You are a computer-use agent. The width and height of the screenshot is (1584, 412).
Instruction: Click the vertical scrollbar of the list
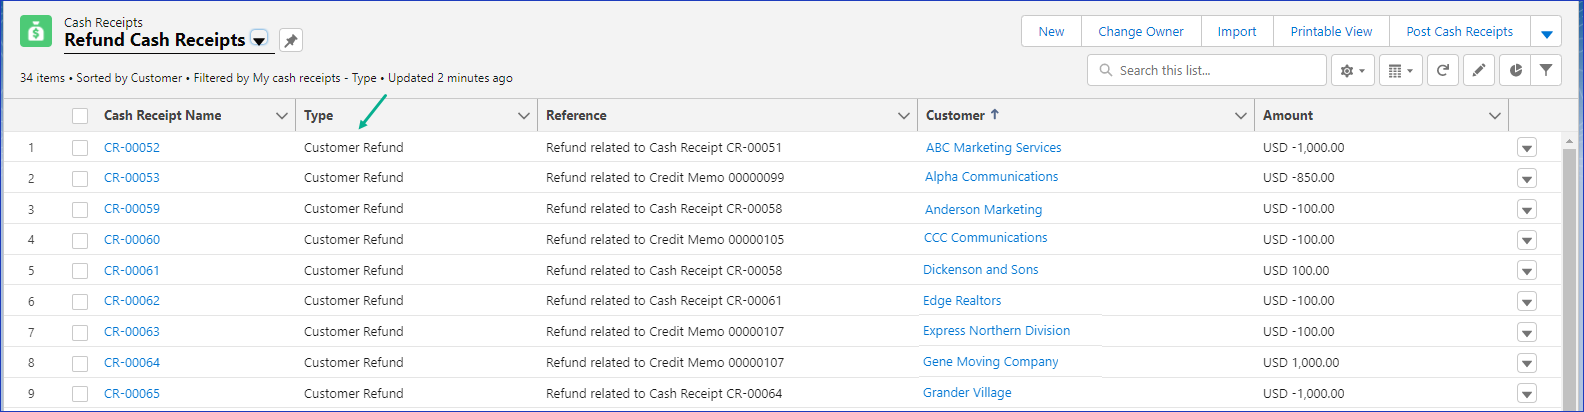[x=1569, y=270]
